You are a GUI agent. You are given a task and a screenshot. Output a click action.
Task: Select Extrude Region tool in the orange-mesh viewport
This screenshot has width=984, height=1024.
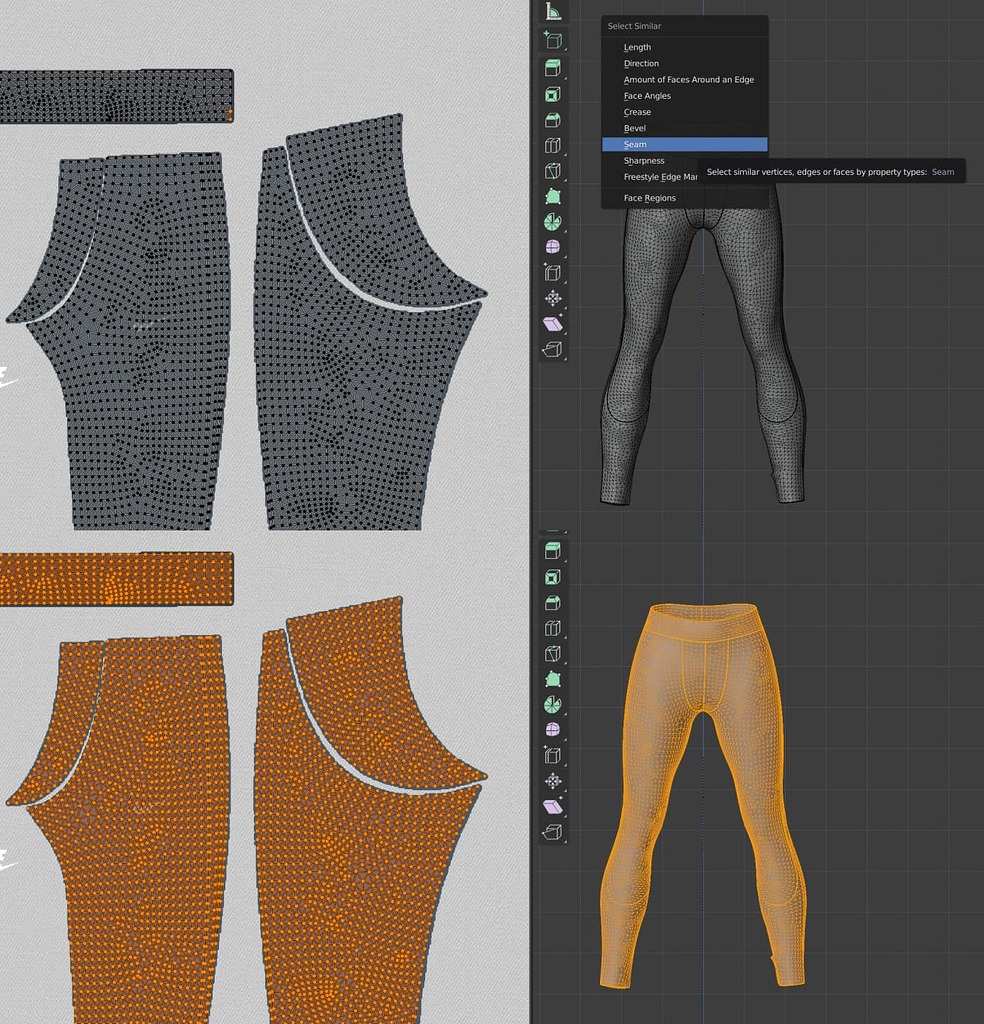point(553,551)
